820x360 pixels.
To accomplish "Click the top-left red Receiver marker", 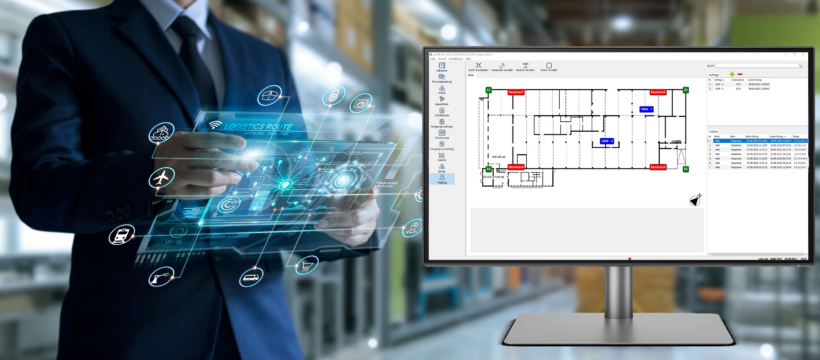I will point(516,92).
